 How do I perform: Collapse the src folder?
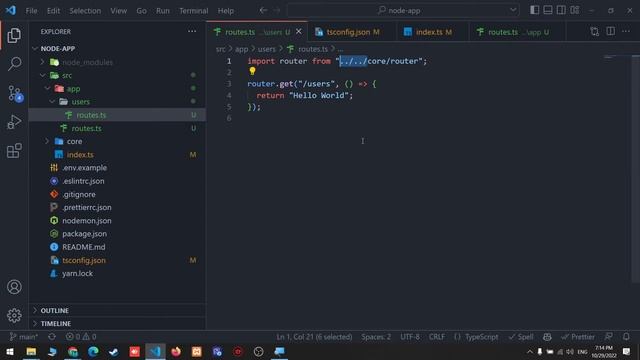(43, 75)
